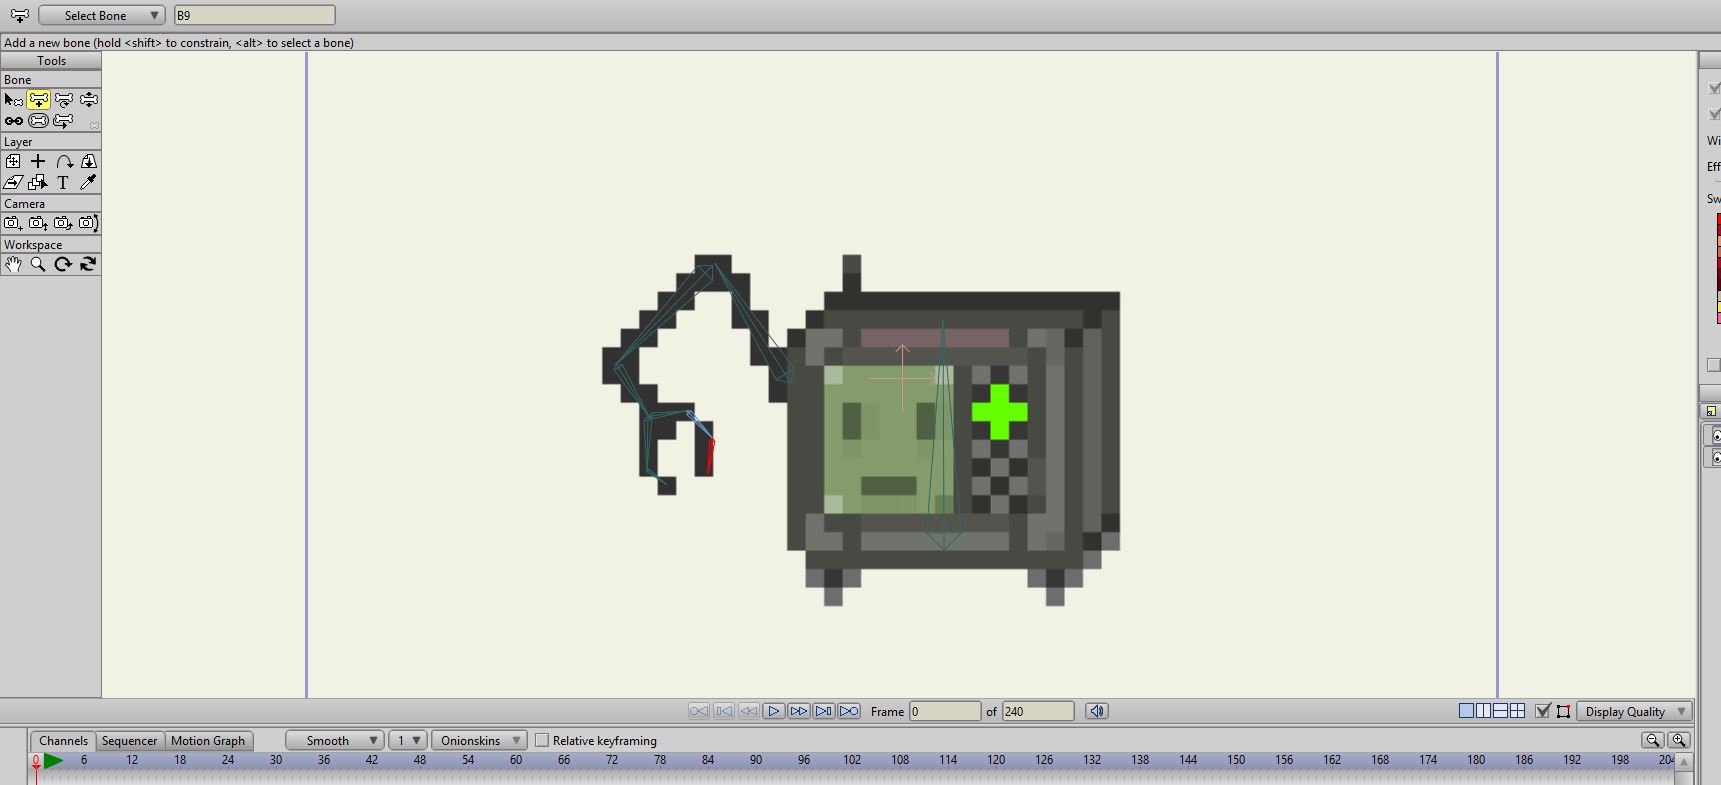Expand the Display Quality dropdown
This screenshot has width=1721, height=785.
tap(1634, 711)
